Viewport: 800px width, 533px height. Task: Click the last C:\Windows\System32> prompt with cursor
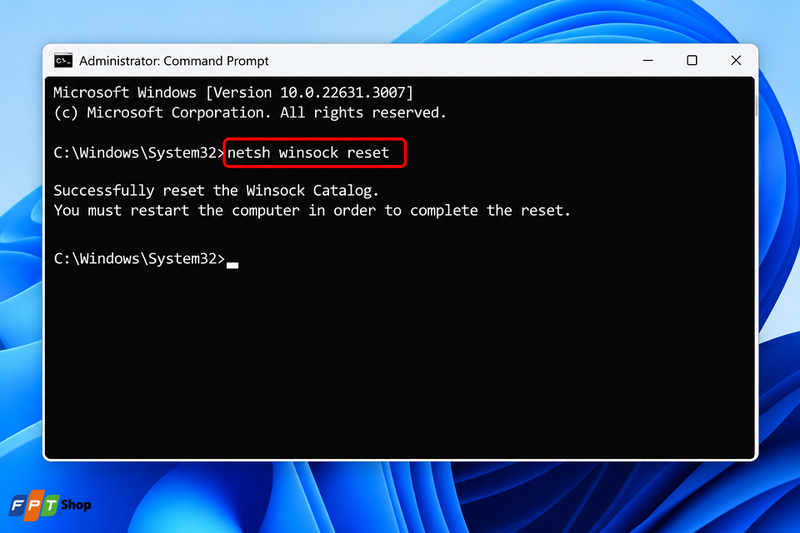(x=146, y=259)
